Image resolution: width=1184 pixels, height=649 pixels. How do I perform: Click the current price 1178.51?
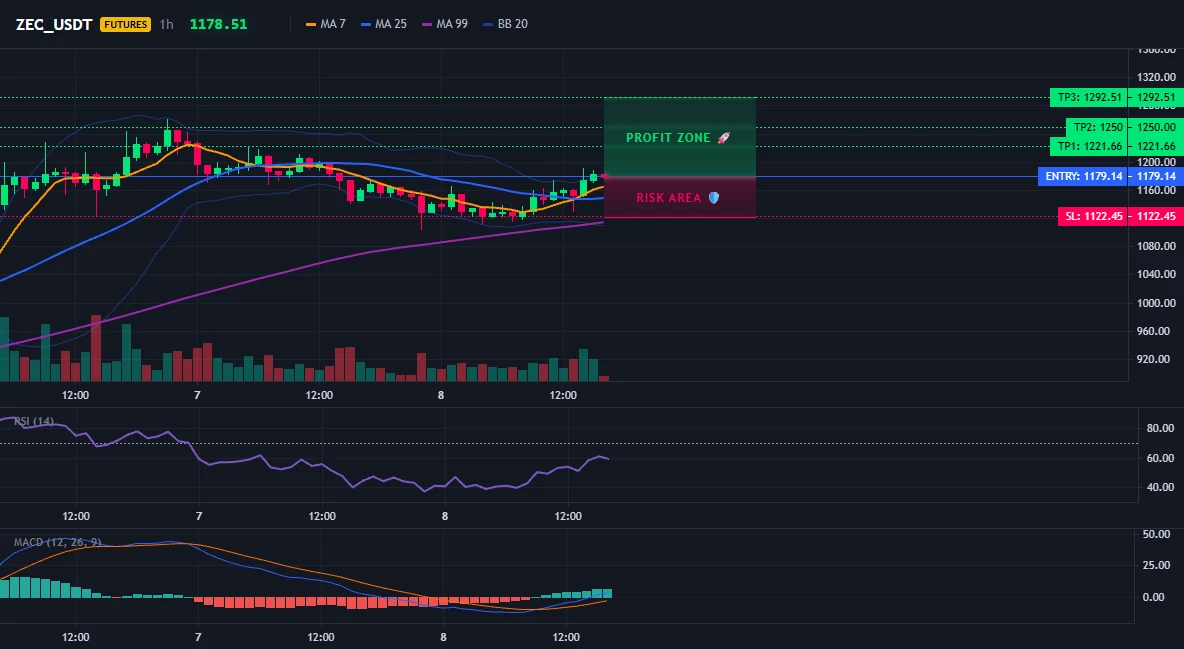[218, 24]
